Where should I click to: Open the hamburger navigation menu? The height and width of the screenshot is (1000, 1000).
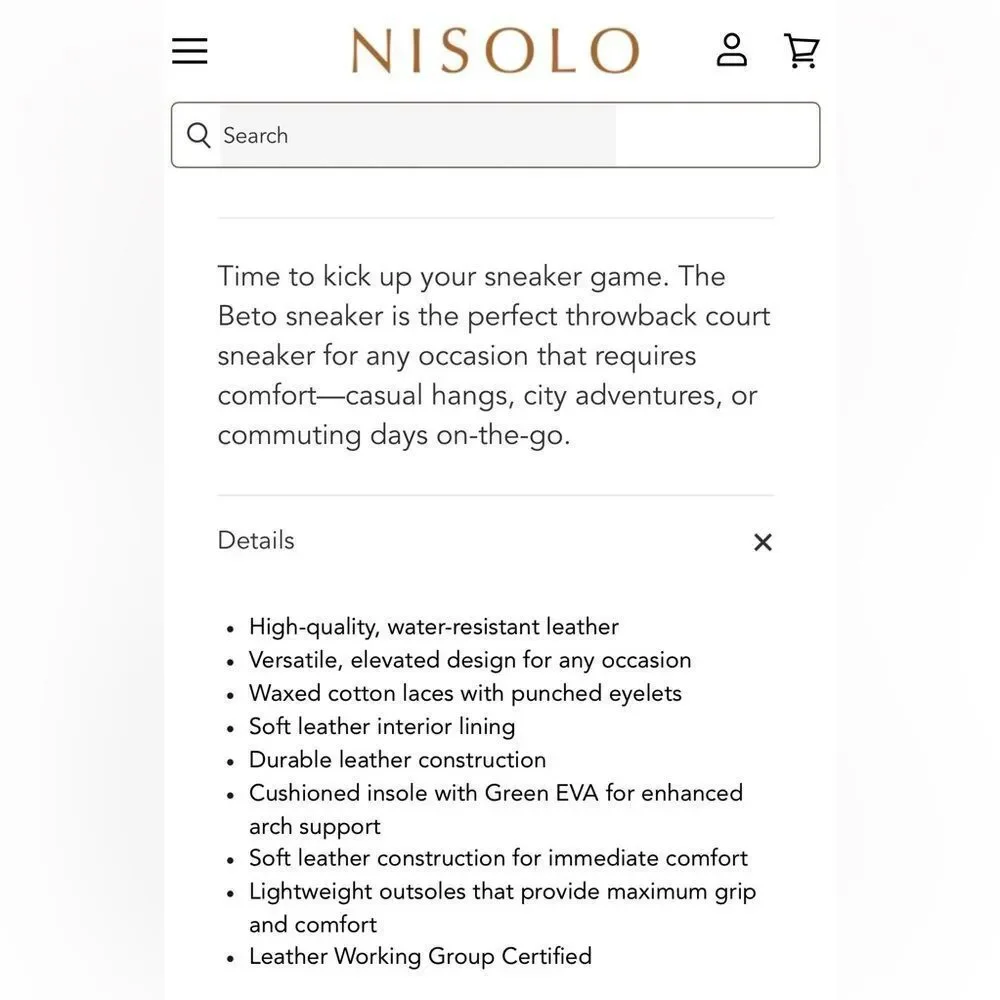point(189,51)
